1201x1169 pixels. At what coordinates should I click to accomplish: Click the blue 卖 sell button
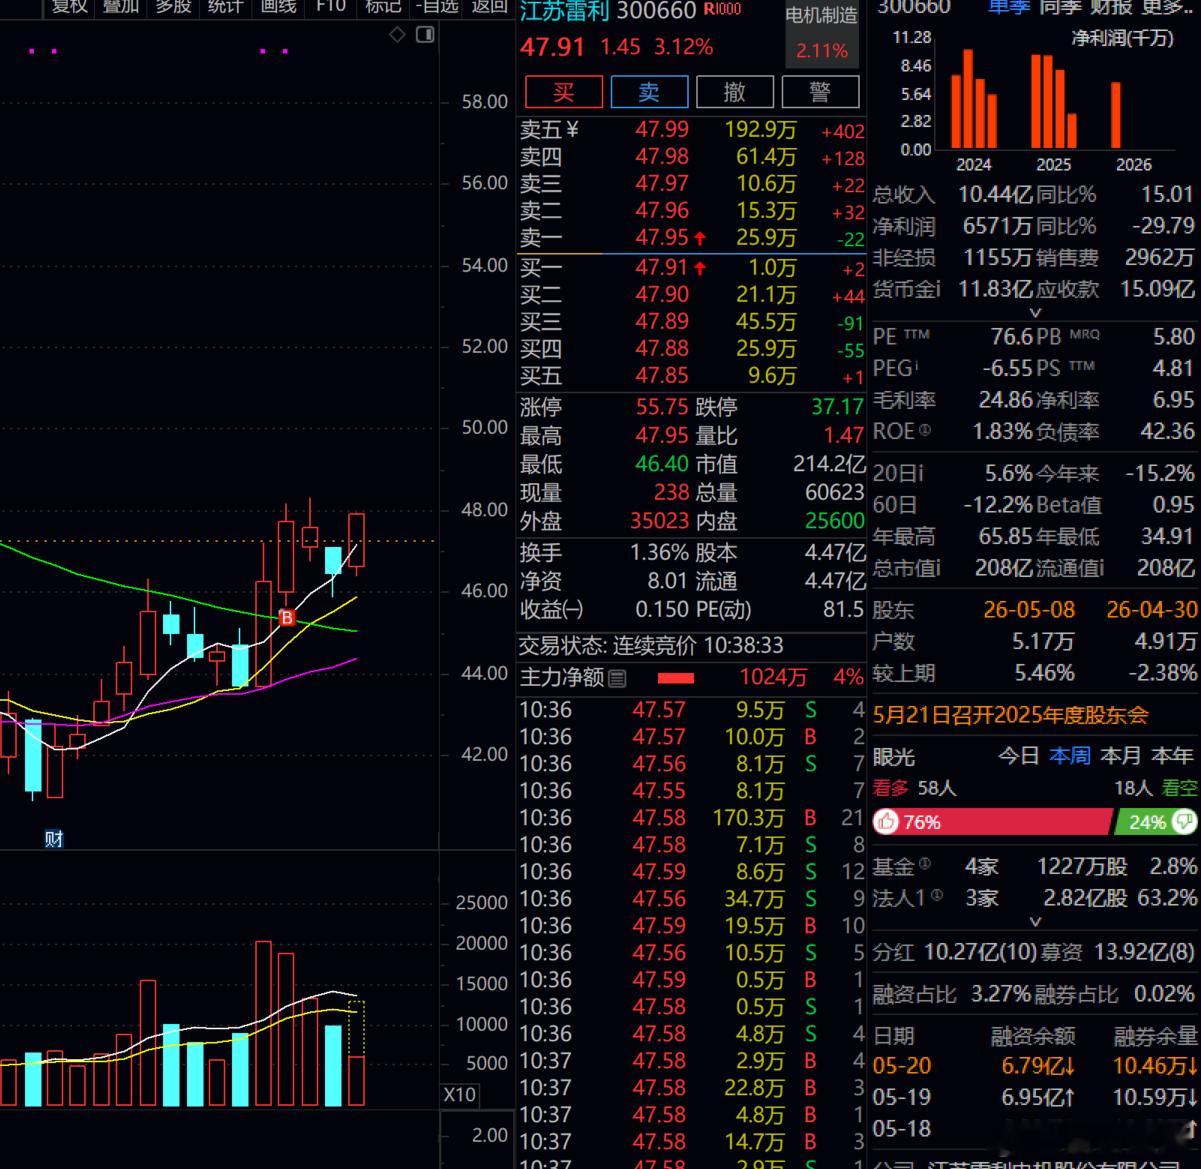point(649,92)
